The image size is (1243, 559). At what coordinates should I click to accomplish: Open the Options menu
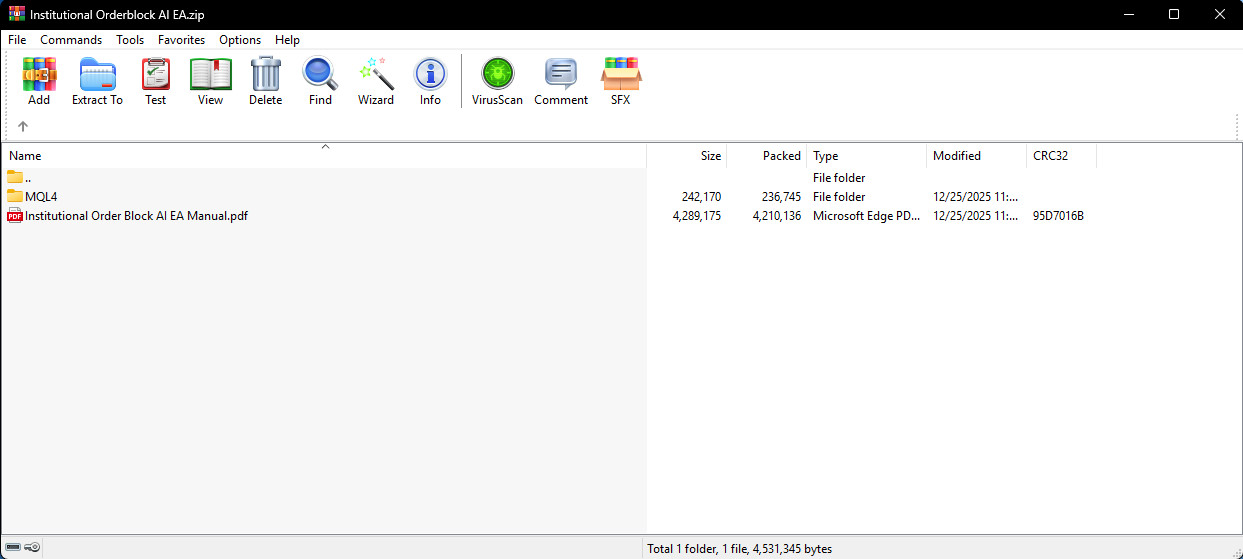240,40
